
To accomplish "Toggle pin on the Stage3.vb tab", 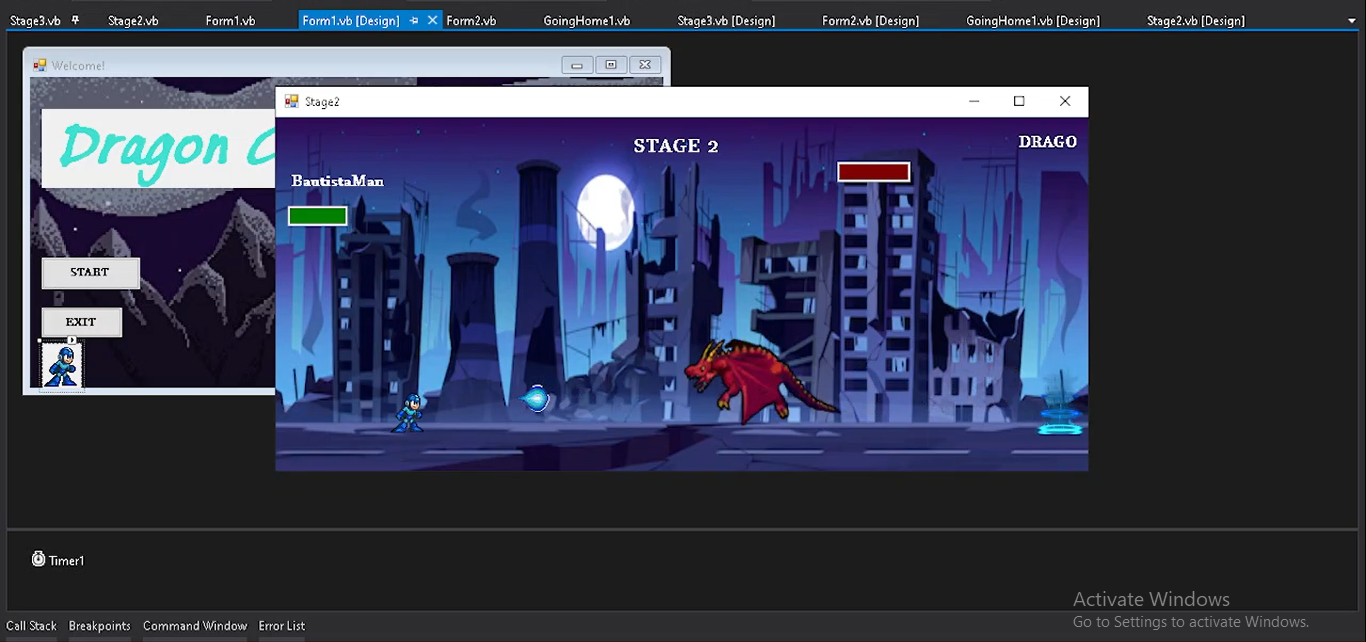I will (75, 20).
